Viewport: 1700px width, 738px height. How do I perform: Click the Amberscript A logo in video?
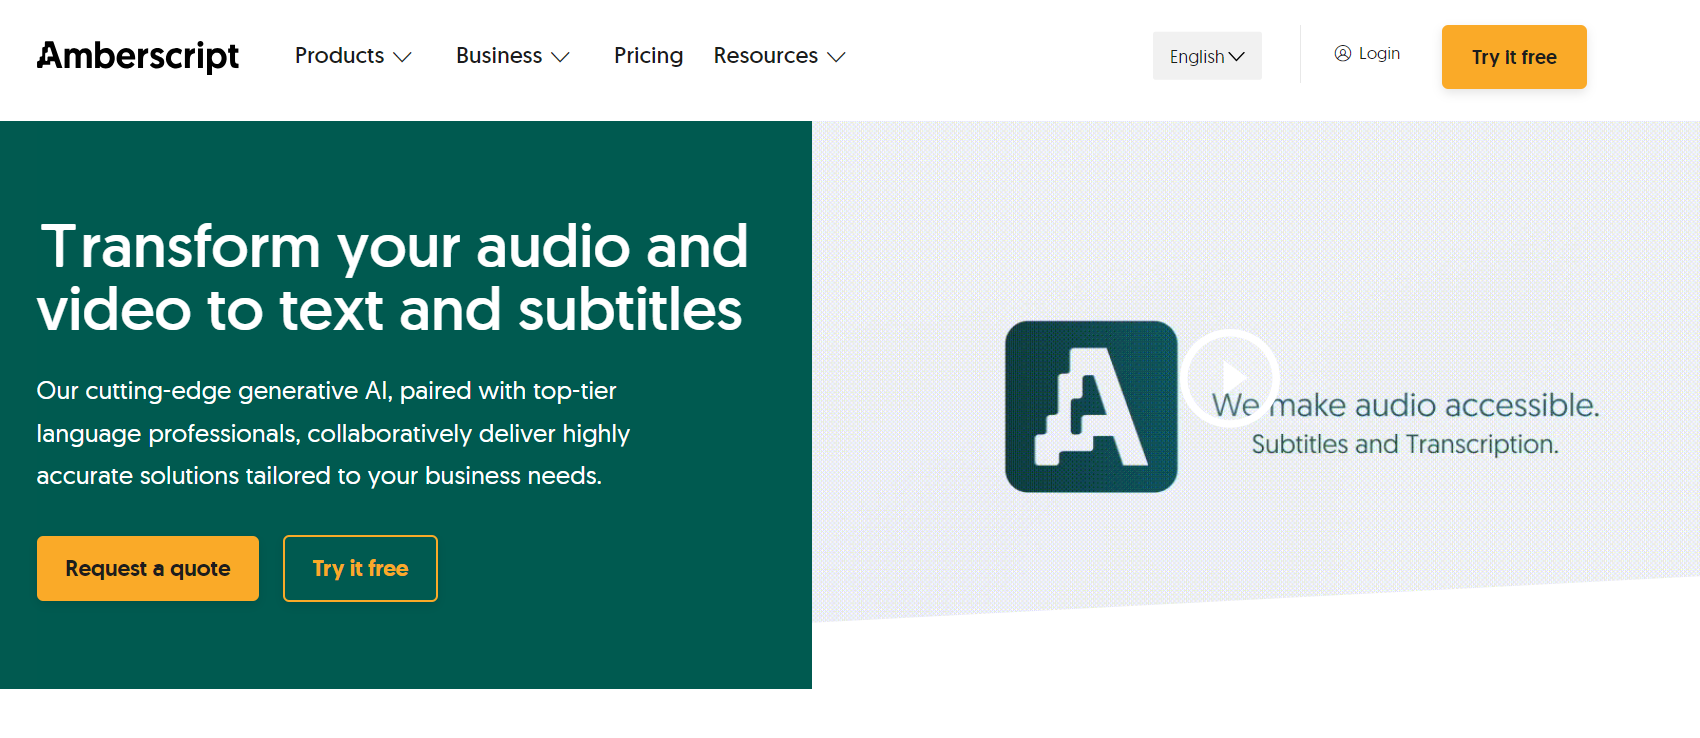click(x=1091, y=406)
